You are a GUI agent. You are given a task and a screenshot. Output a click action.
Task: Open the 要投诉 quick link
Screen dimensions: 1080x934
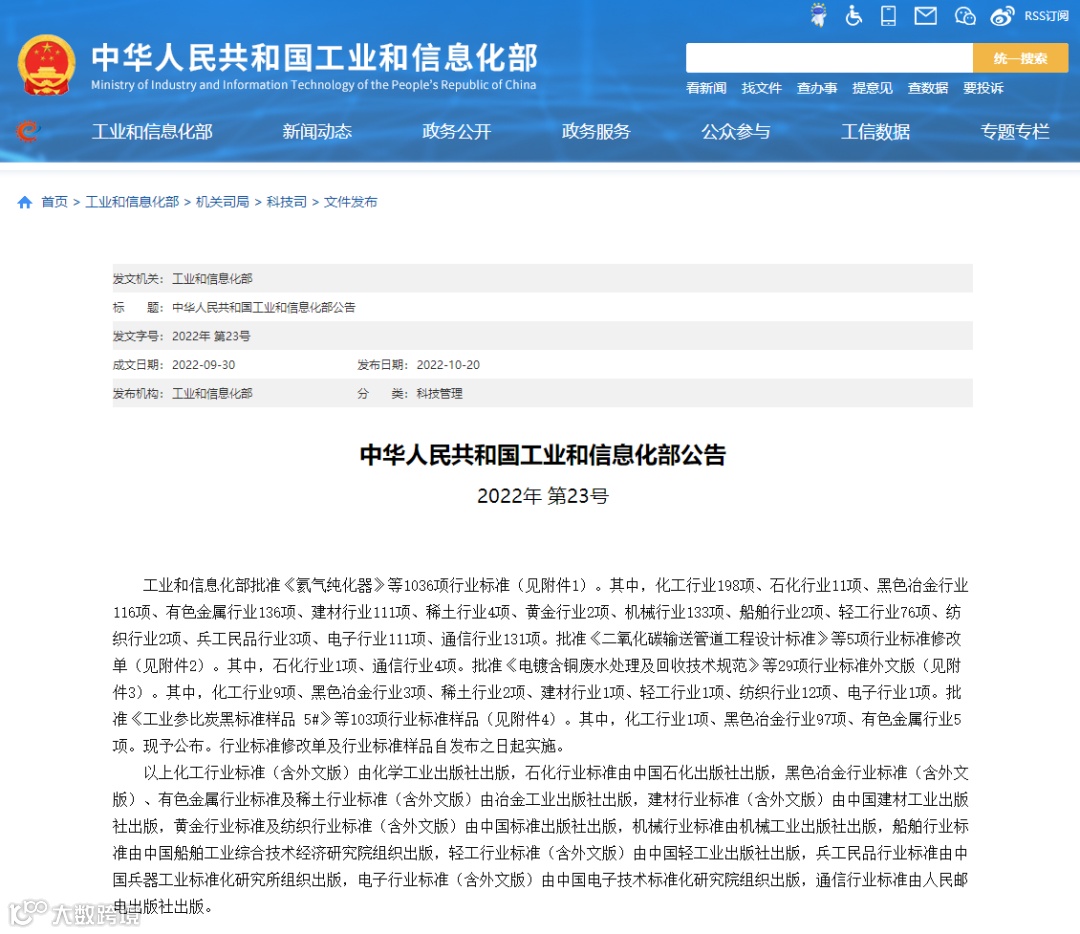click(x=983, y=88)
